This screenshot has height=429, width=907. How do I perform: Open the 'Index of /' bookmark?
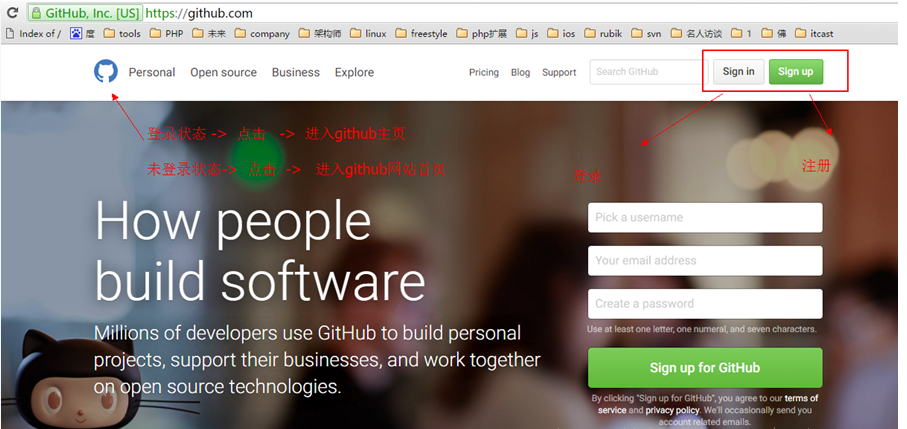(x=34, y=34)
